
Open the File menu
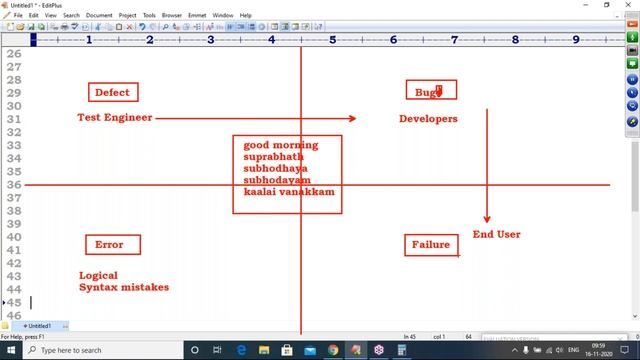(18, 15)
